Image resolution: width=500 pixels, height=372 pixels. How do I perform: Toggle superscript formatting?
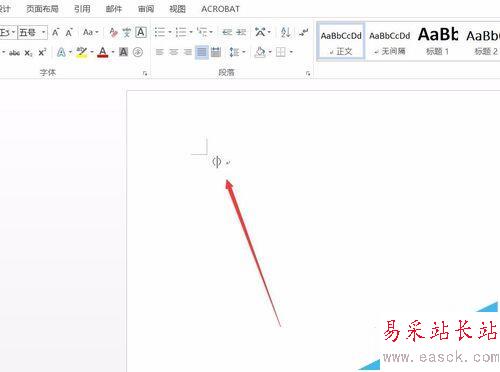(42, 53)
